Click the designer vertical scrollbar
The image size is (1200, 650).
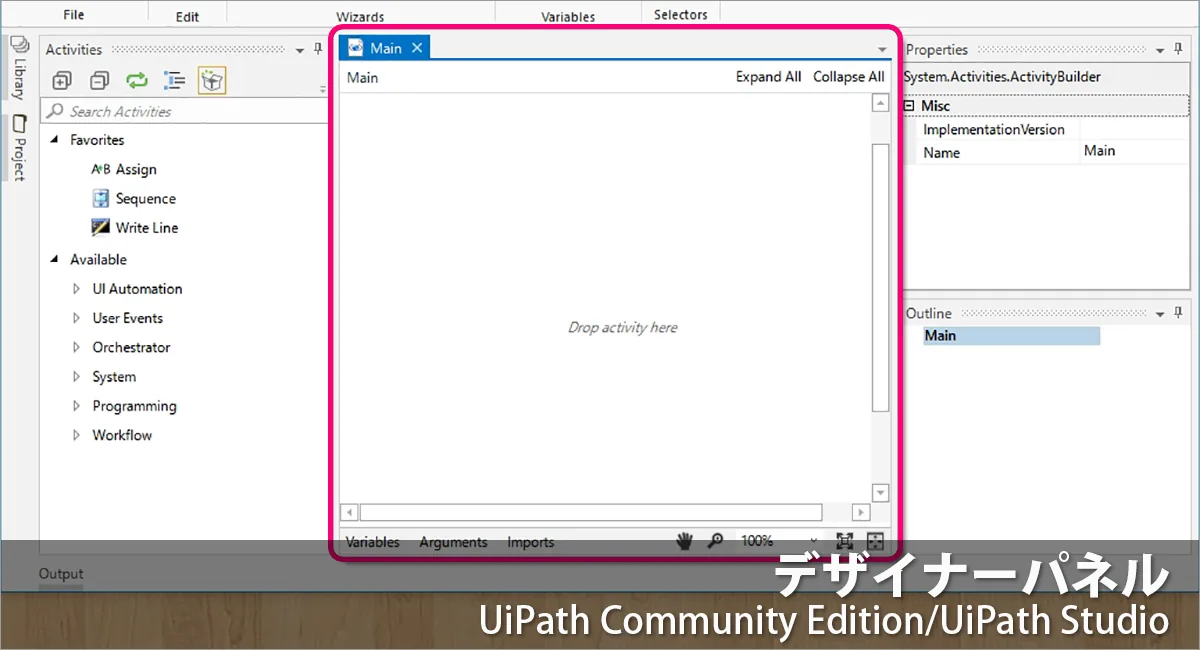[x=880, y=277]
